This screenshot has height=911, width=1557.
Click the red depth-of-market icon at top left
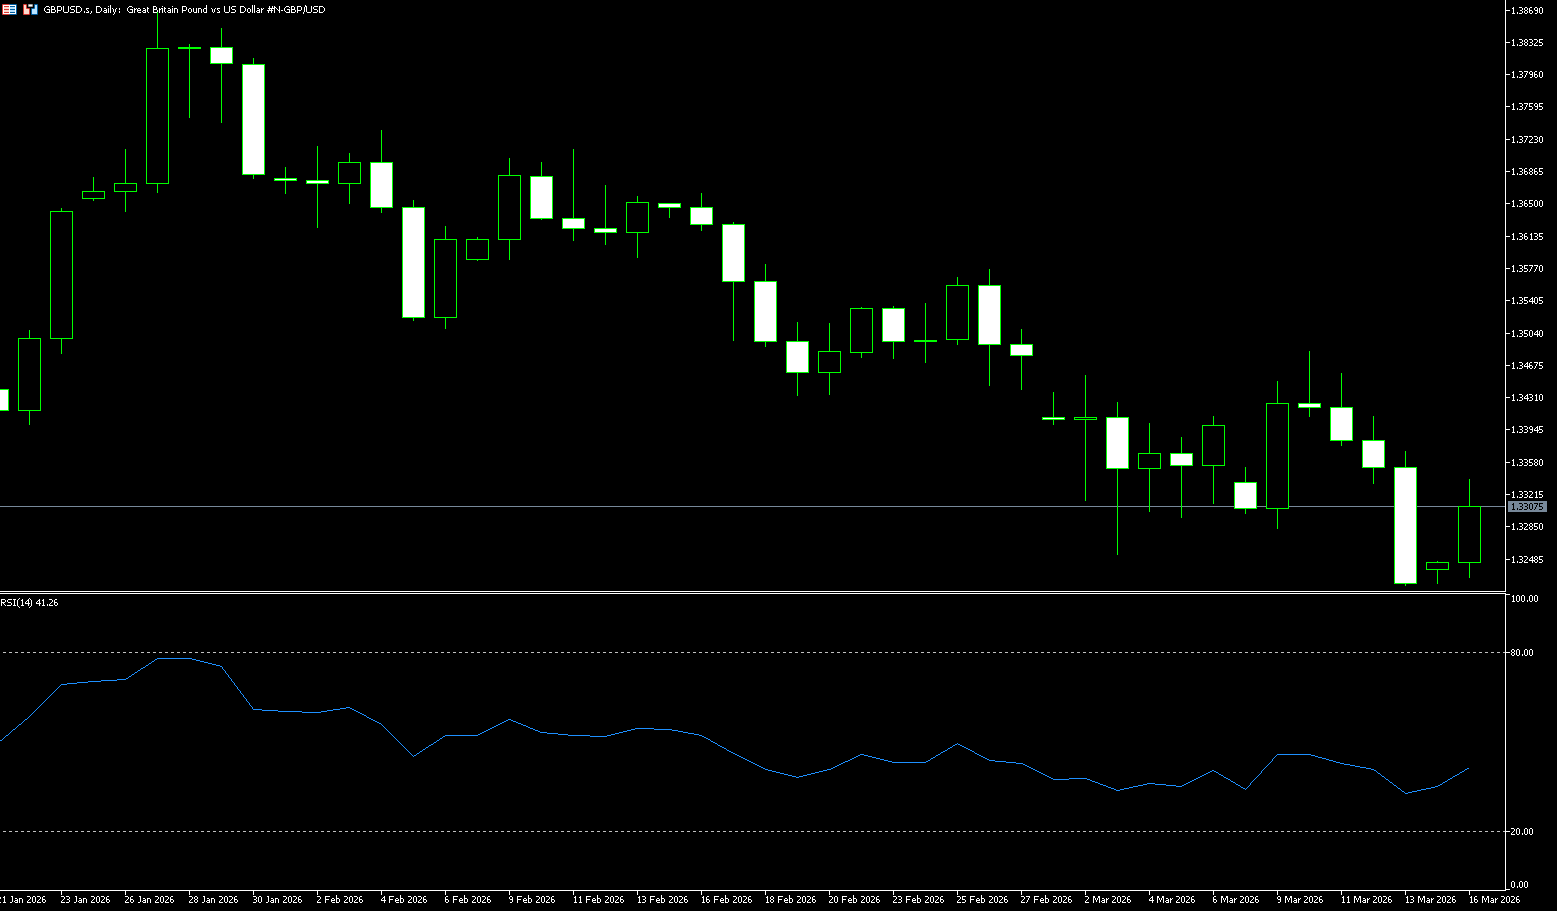[9, 9]
